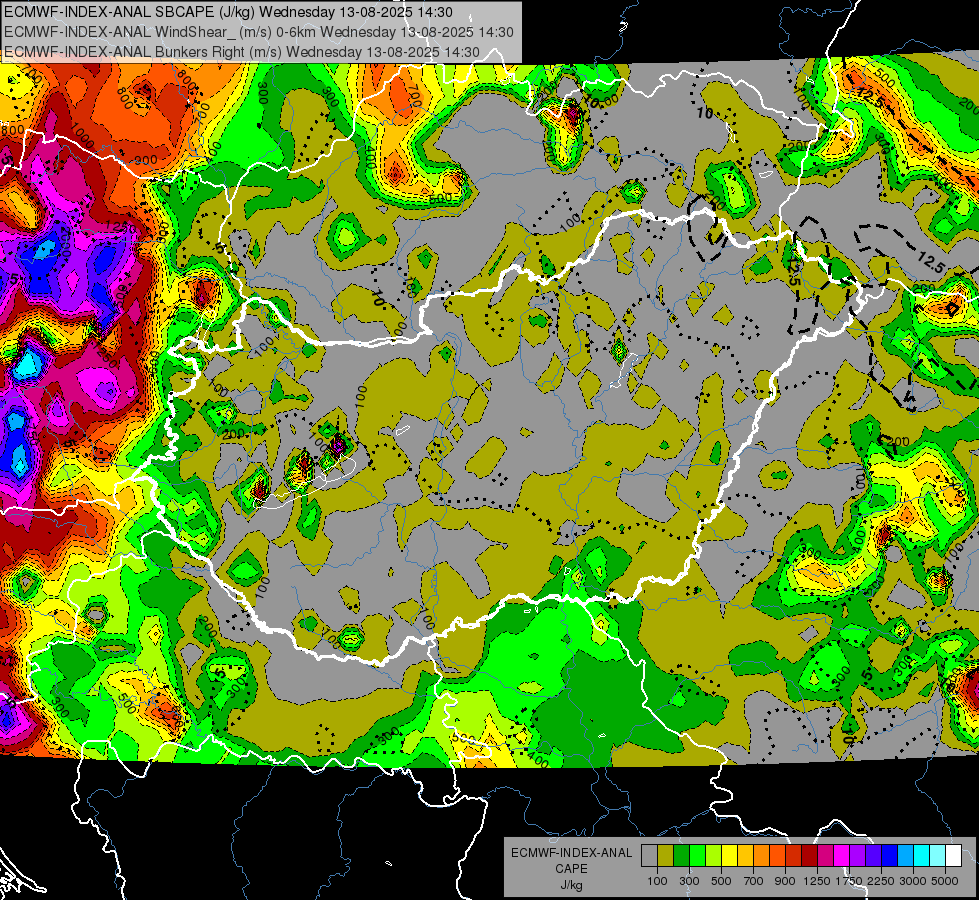Click the legend unit J/kg
This screenshot has height=900, width=979.
point(571,885)
